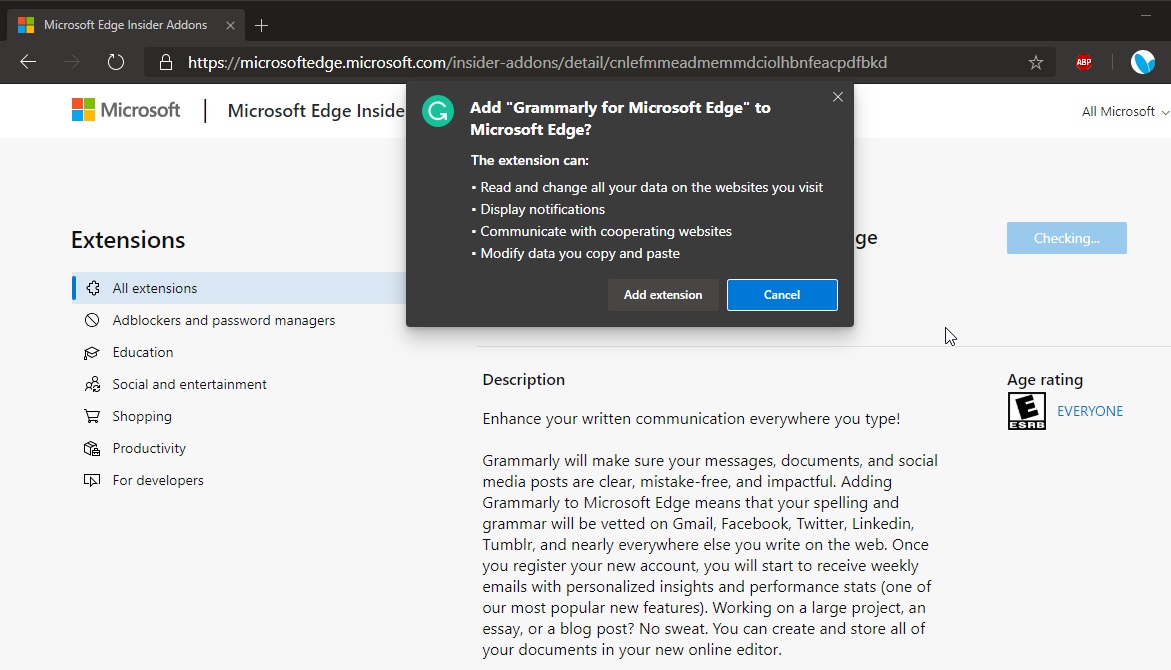
Task: Click 'Display notifications' permission text
Action: click(542, 209)
